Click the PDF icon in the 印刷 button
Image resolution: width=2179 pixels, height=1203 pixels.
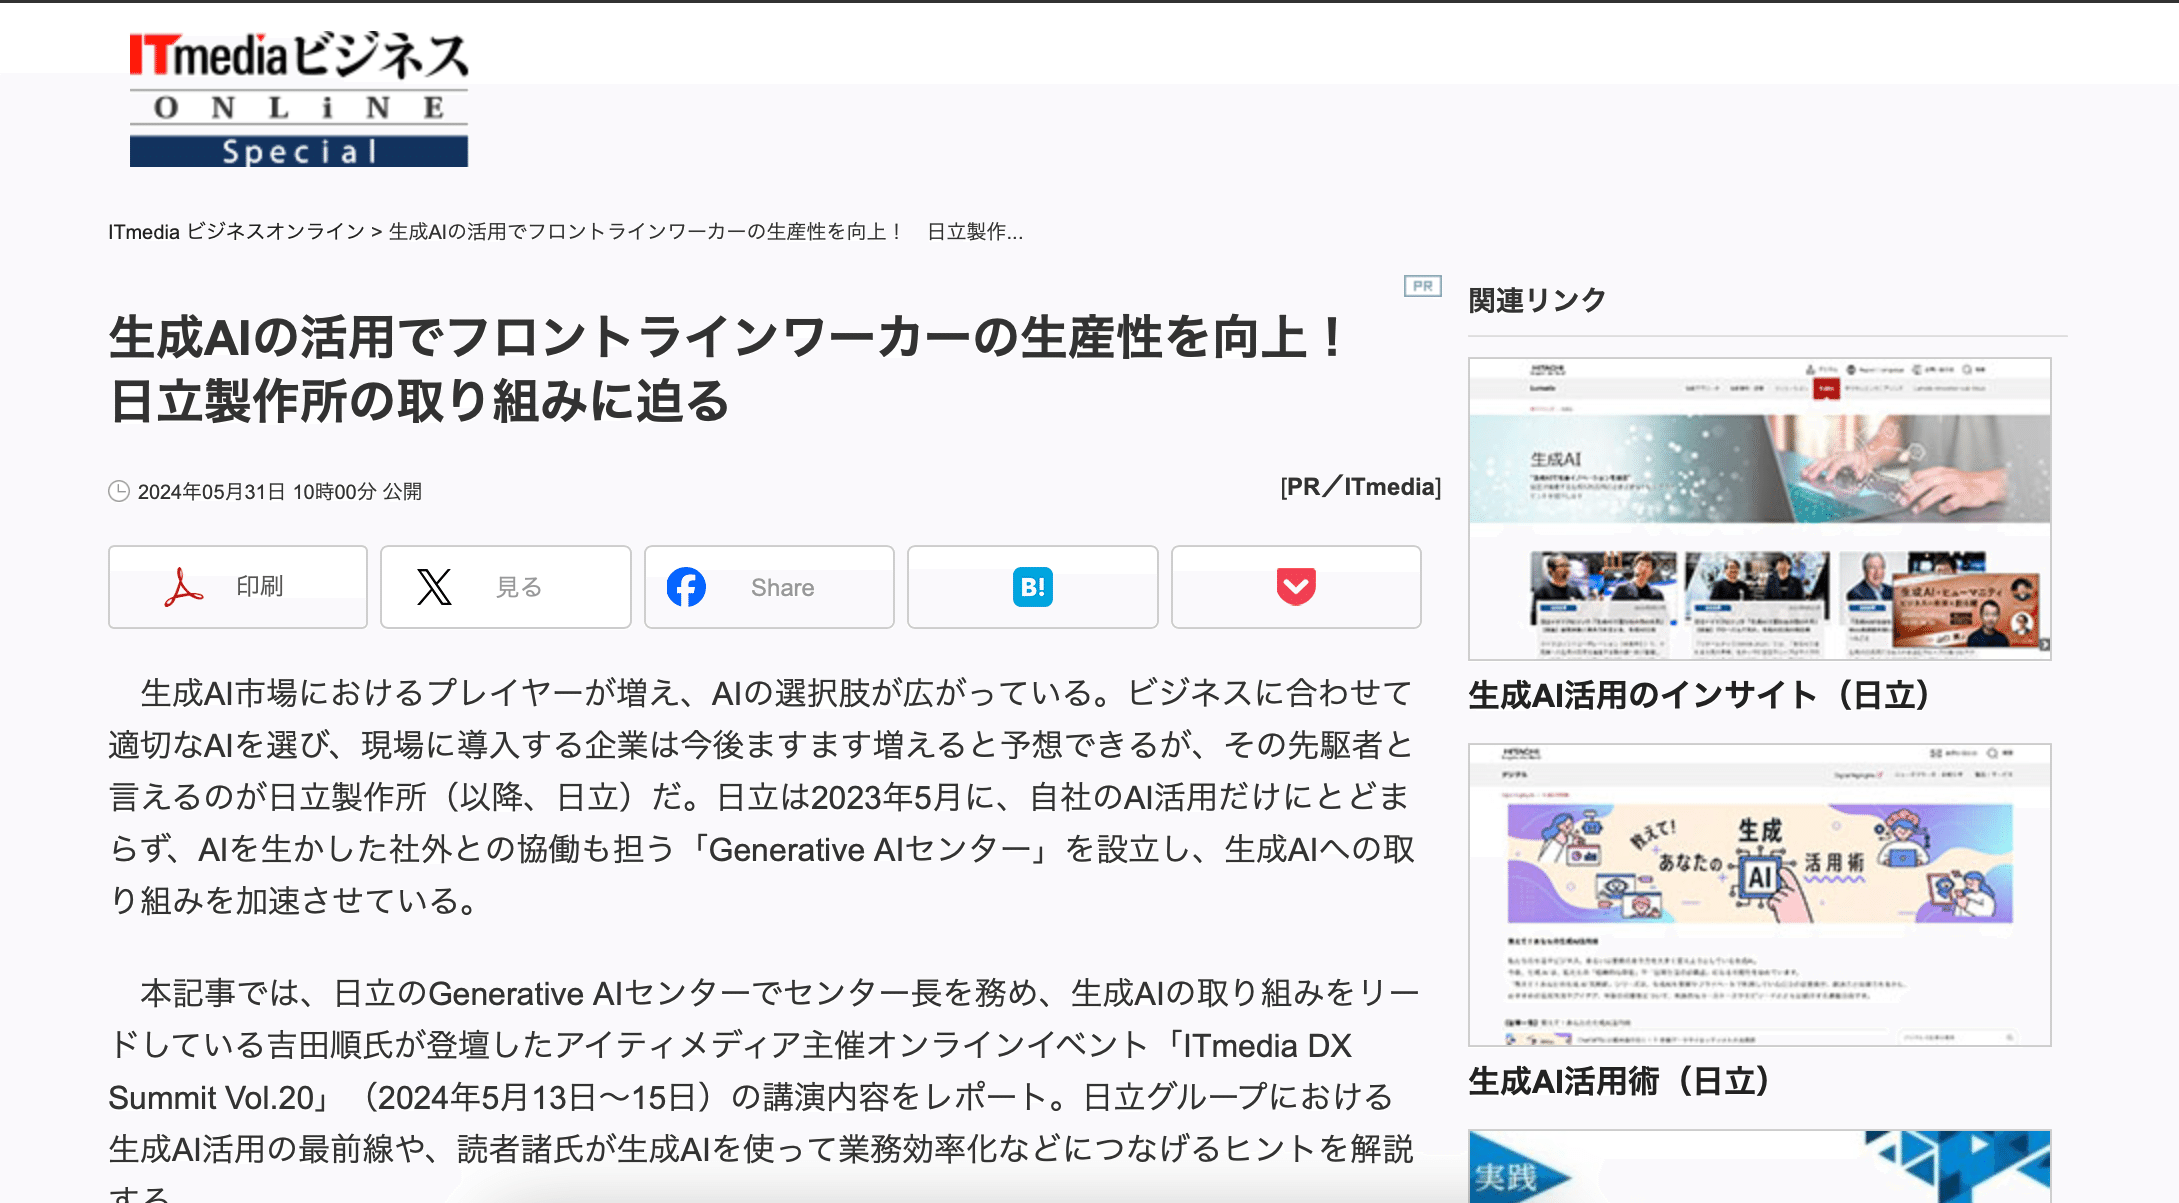coord(184,587)
